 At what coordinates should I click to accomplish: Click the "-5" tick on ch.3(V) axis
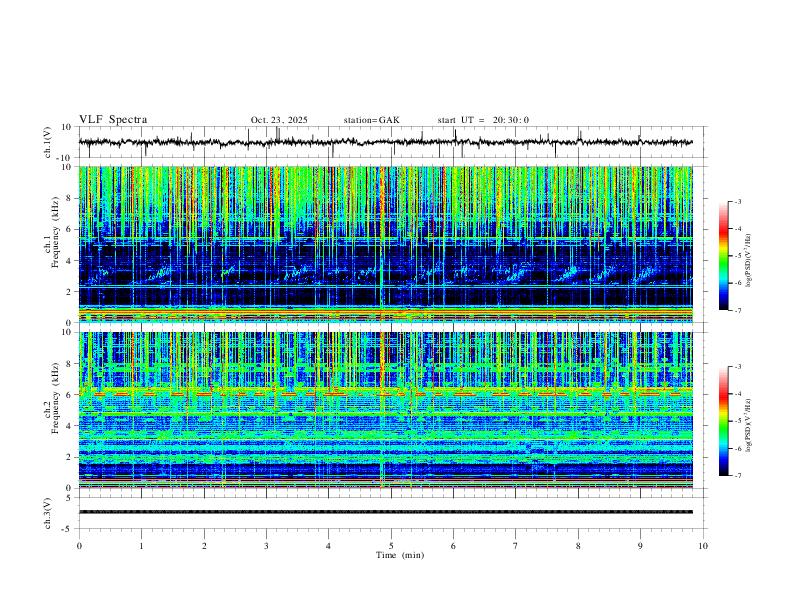67,529
